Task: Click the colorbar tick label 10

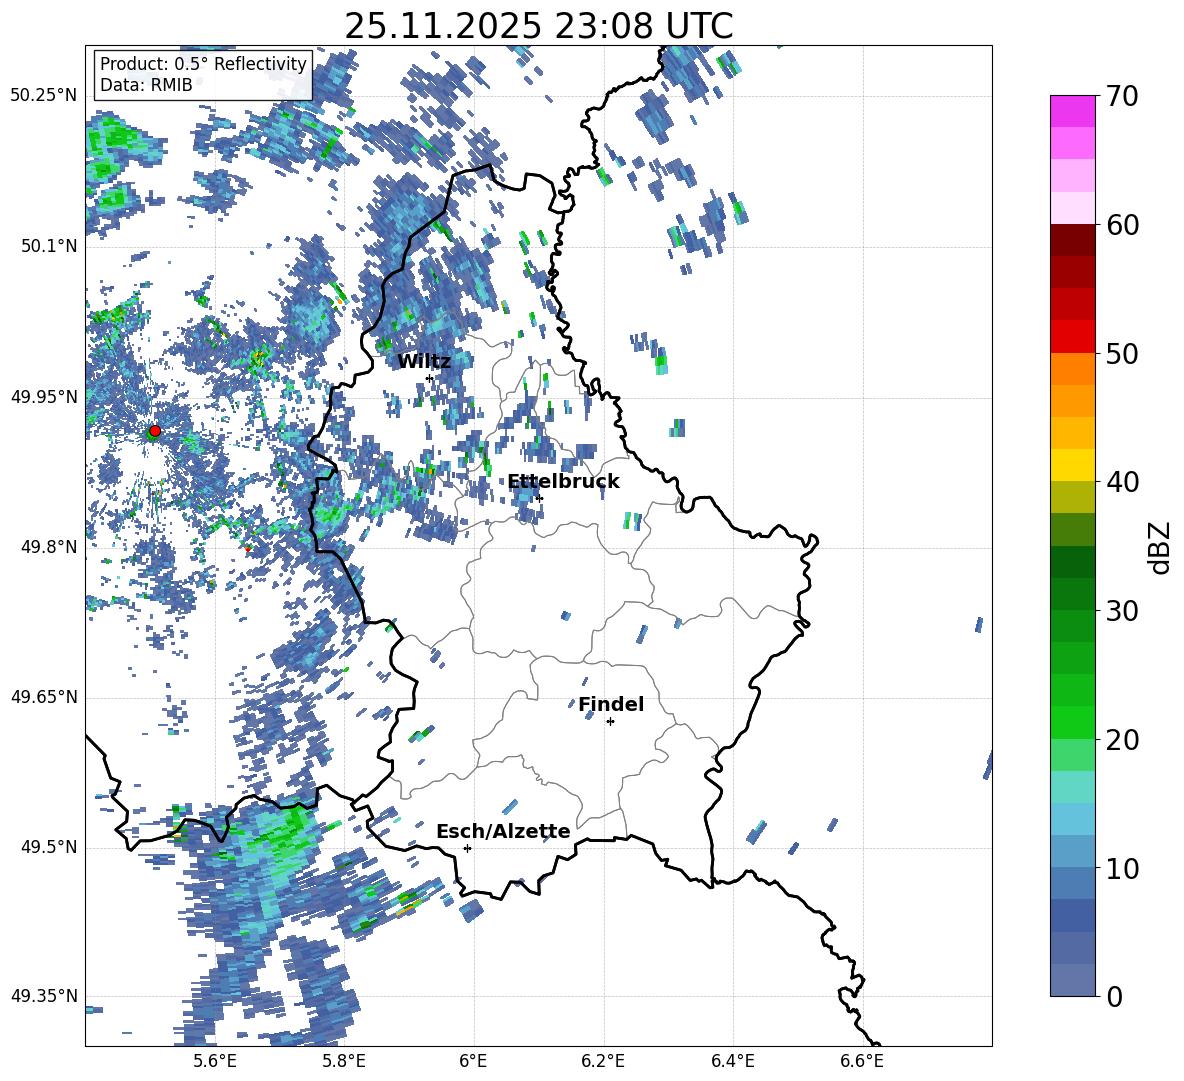Action: [1122, 868]
